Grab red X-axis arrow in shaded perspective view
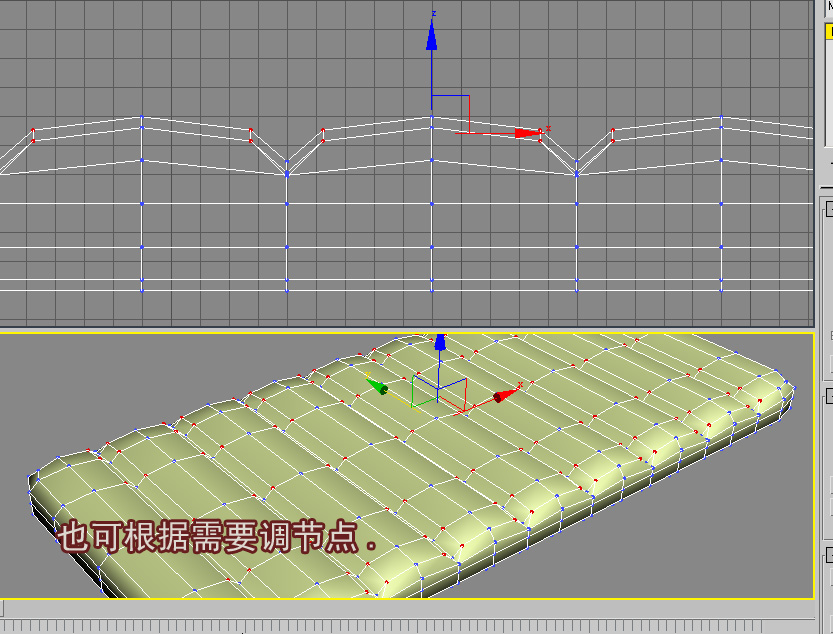Viewport: 833px width, 634px height. (506, 395)
